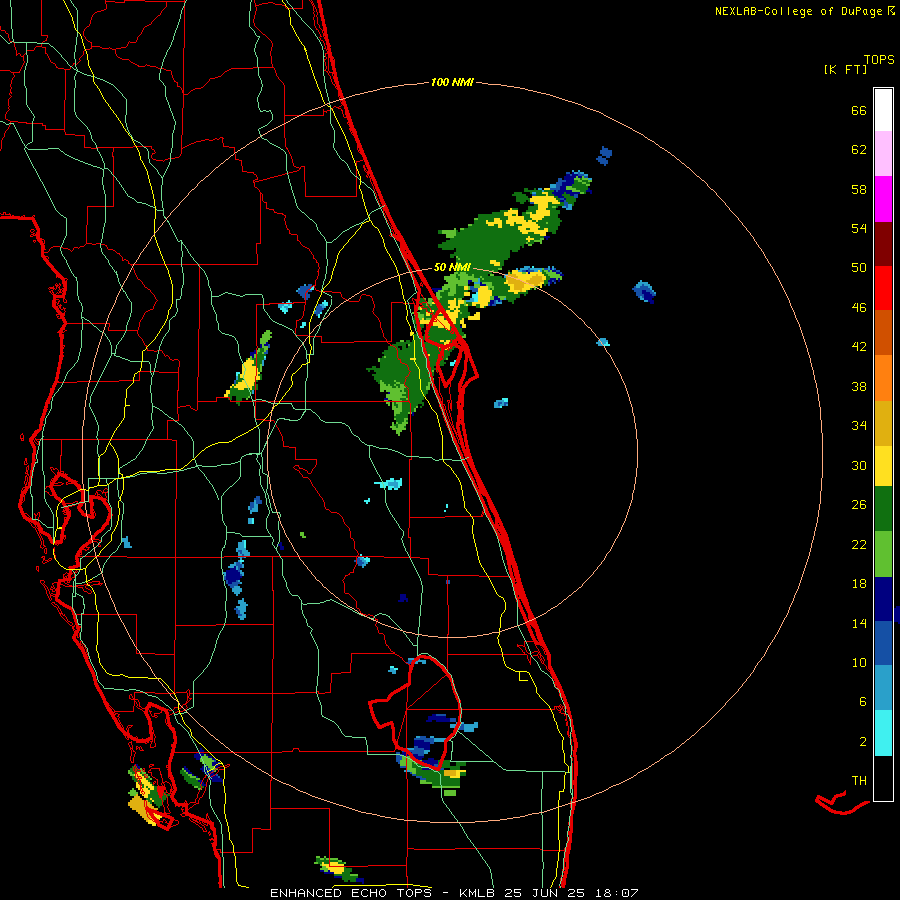Screen dimensions: 900x900
Task: Click the 38 legend value
Action: tap(859, 386)
